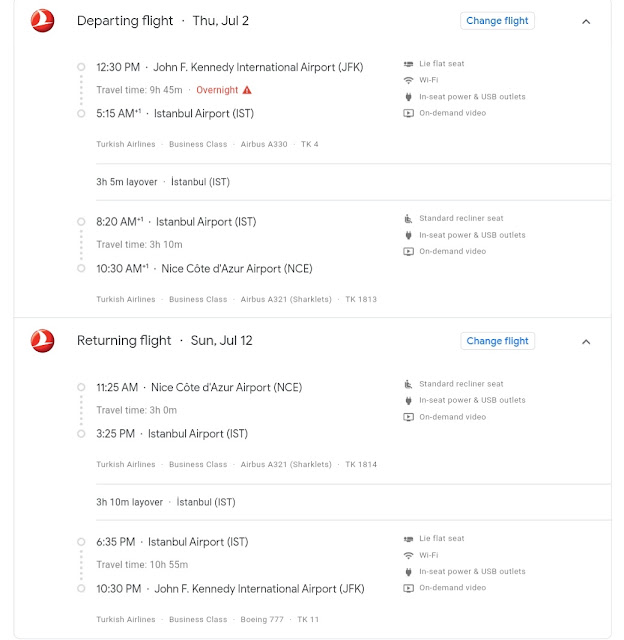Change the returning flight on Sun, Jul 12
Screen dimensions: 624x640
(x=497, y=341)
